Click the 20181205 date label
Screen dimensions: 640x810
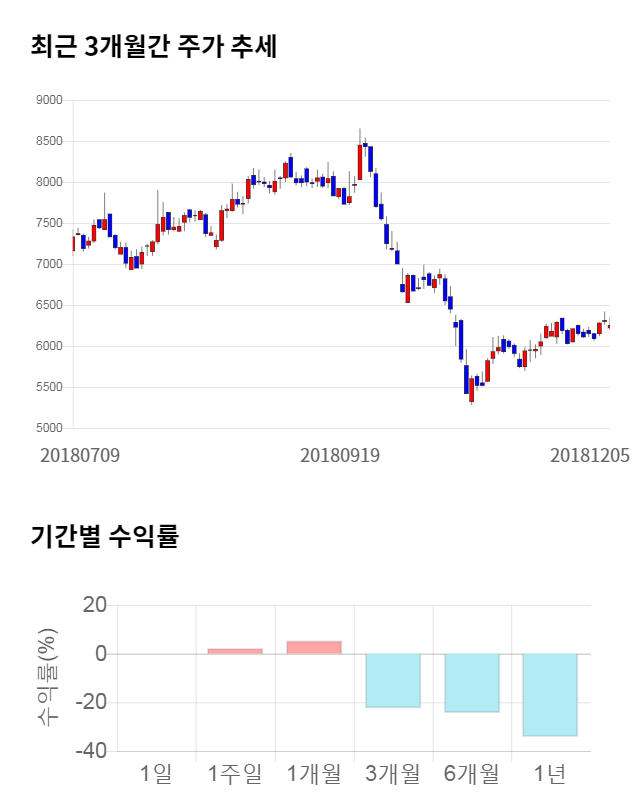pyautogui.click(x=590, y=455)
